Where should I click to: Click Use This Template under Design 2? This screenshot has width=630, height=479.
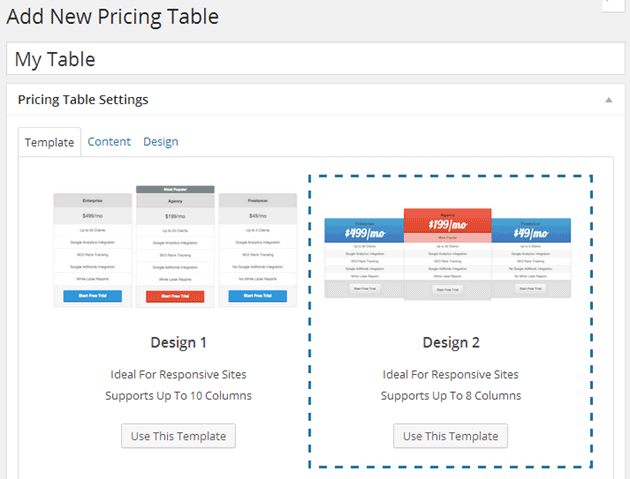[x=450, y=436]
